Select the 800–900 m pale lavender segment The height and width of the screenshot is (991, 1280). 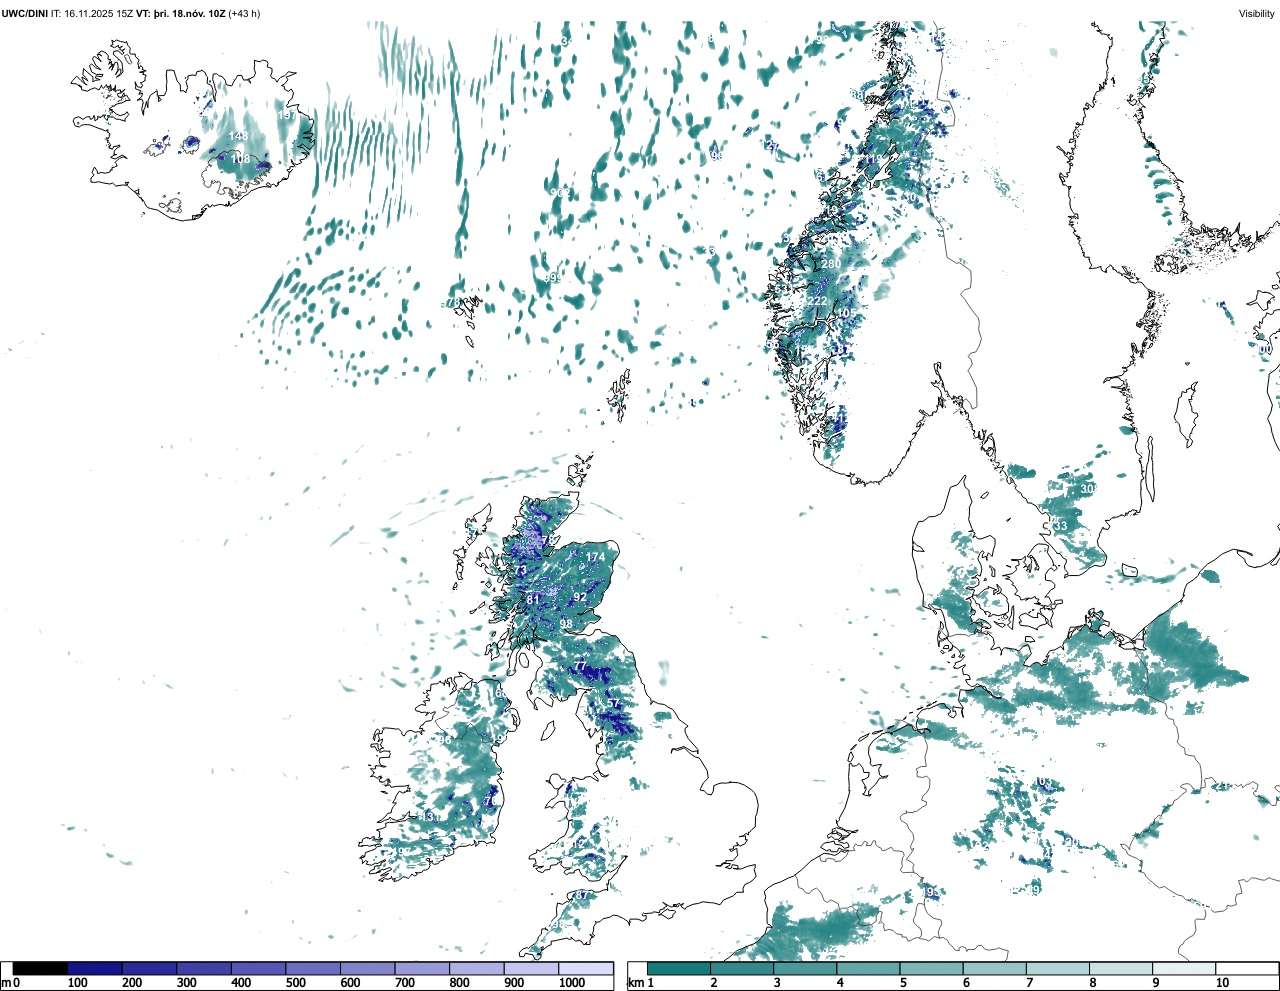pos(477,968)
